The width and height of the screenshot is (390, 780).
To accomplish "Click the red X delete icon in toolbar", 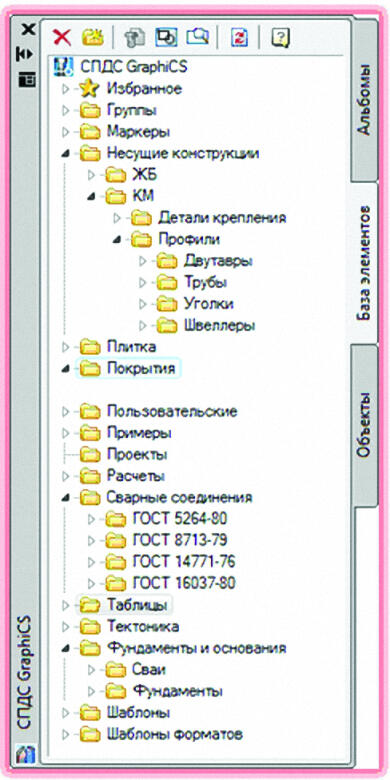I will tap(62, 38).
